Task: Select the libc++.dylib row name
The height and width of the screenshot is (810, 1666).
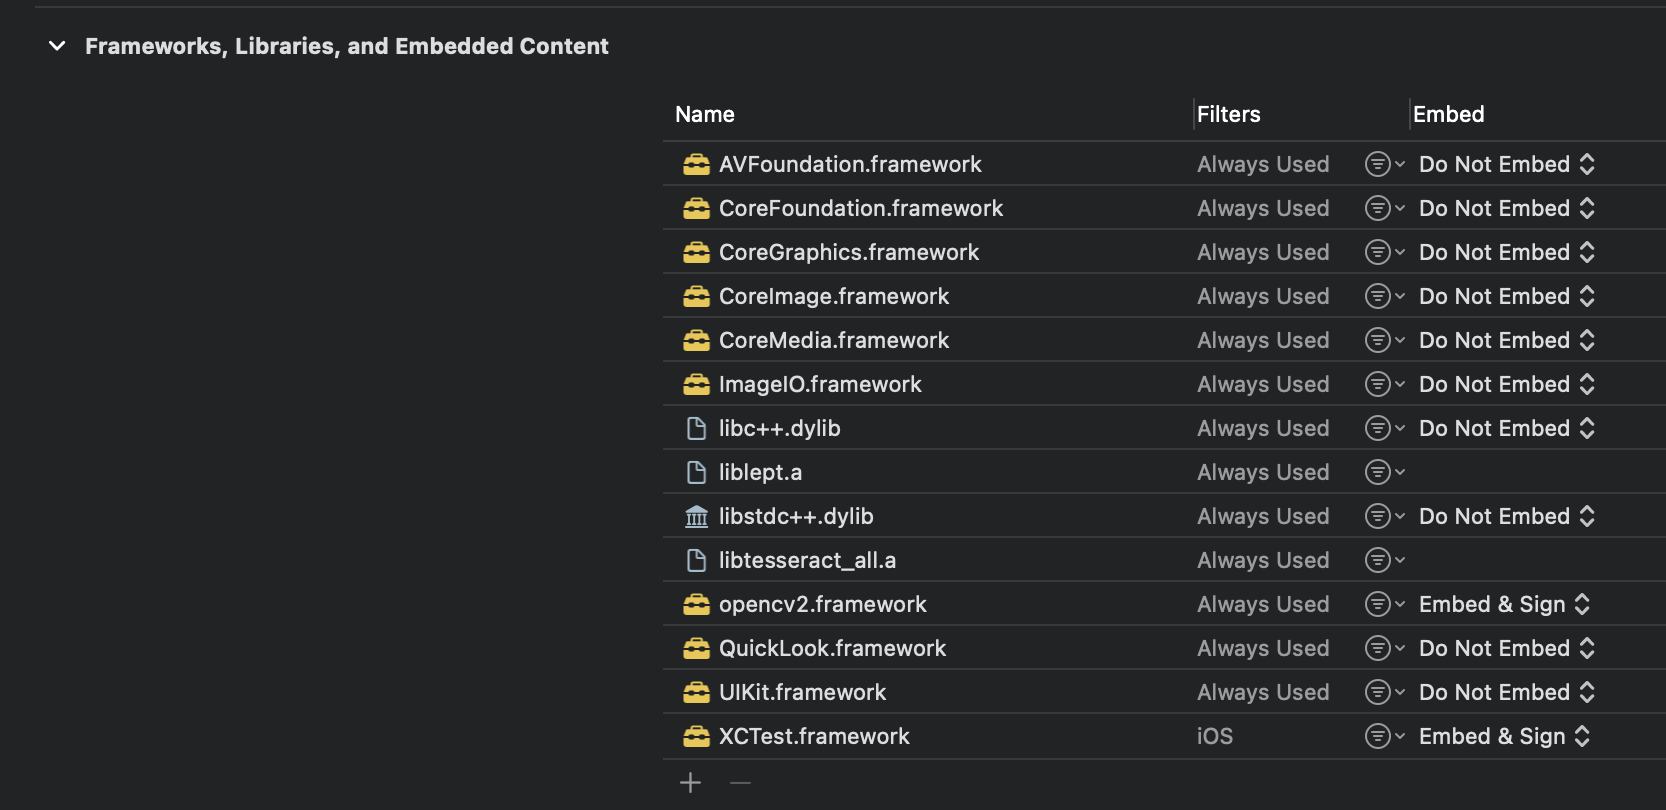Action: click(780, 428)
